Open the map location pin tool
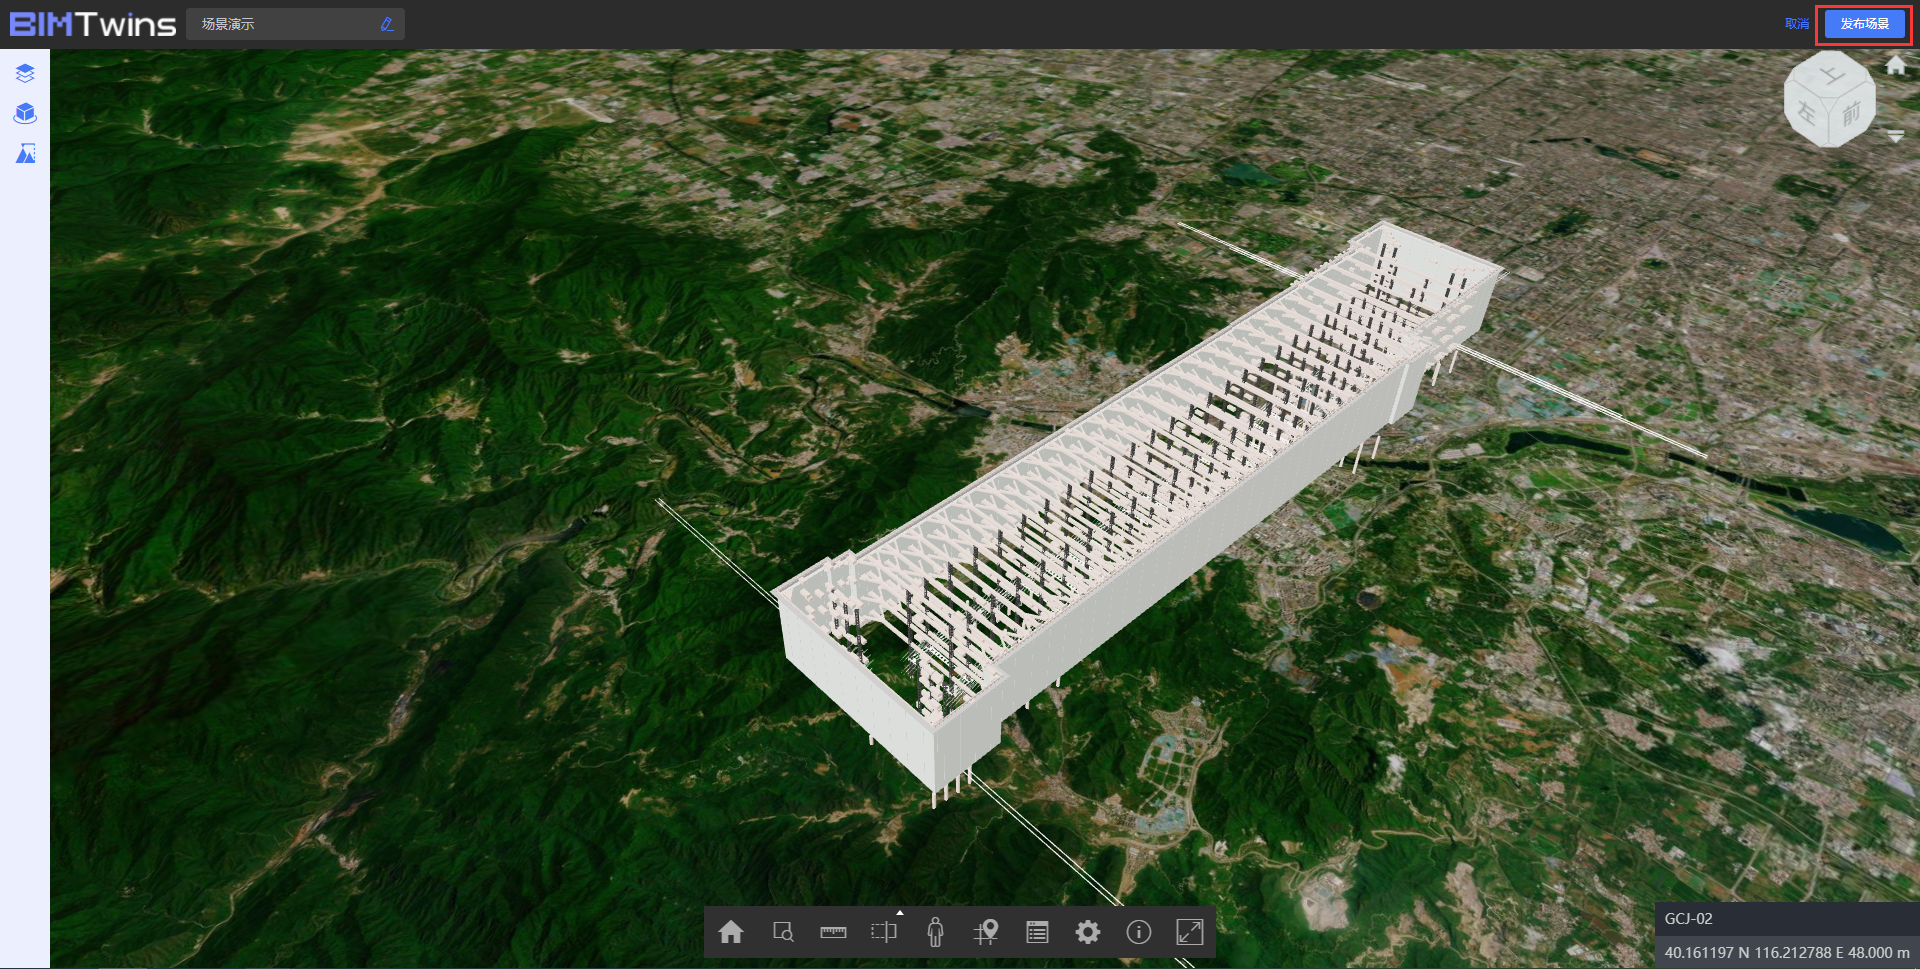1920x969 pixels. (986, 932)
